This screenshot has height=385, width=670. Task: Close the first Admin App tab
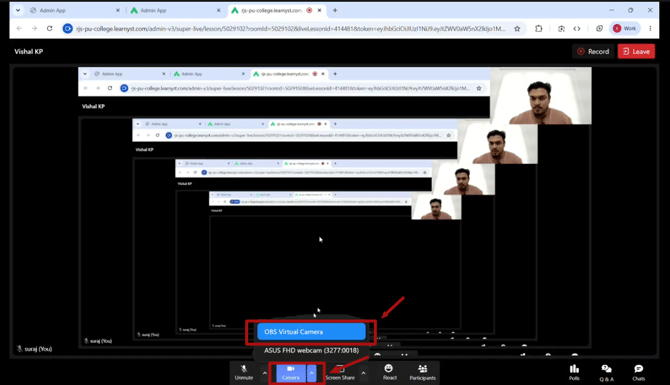(x=118, y=10)
